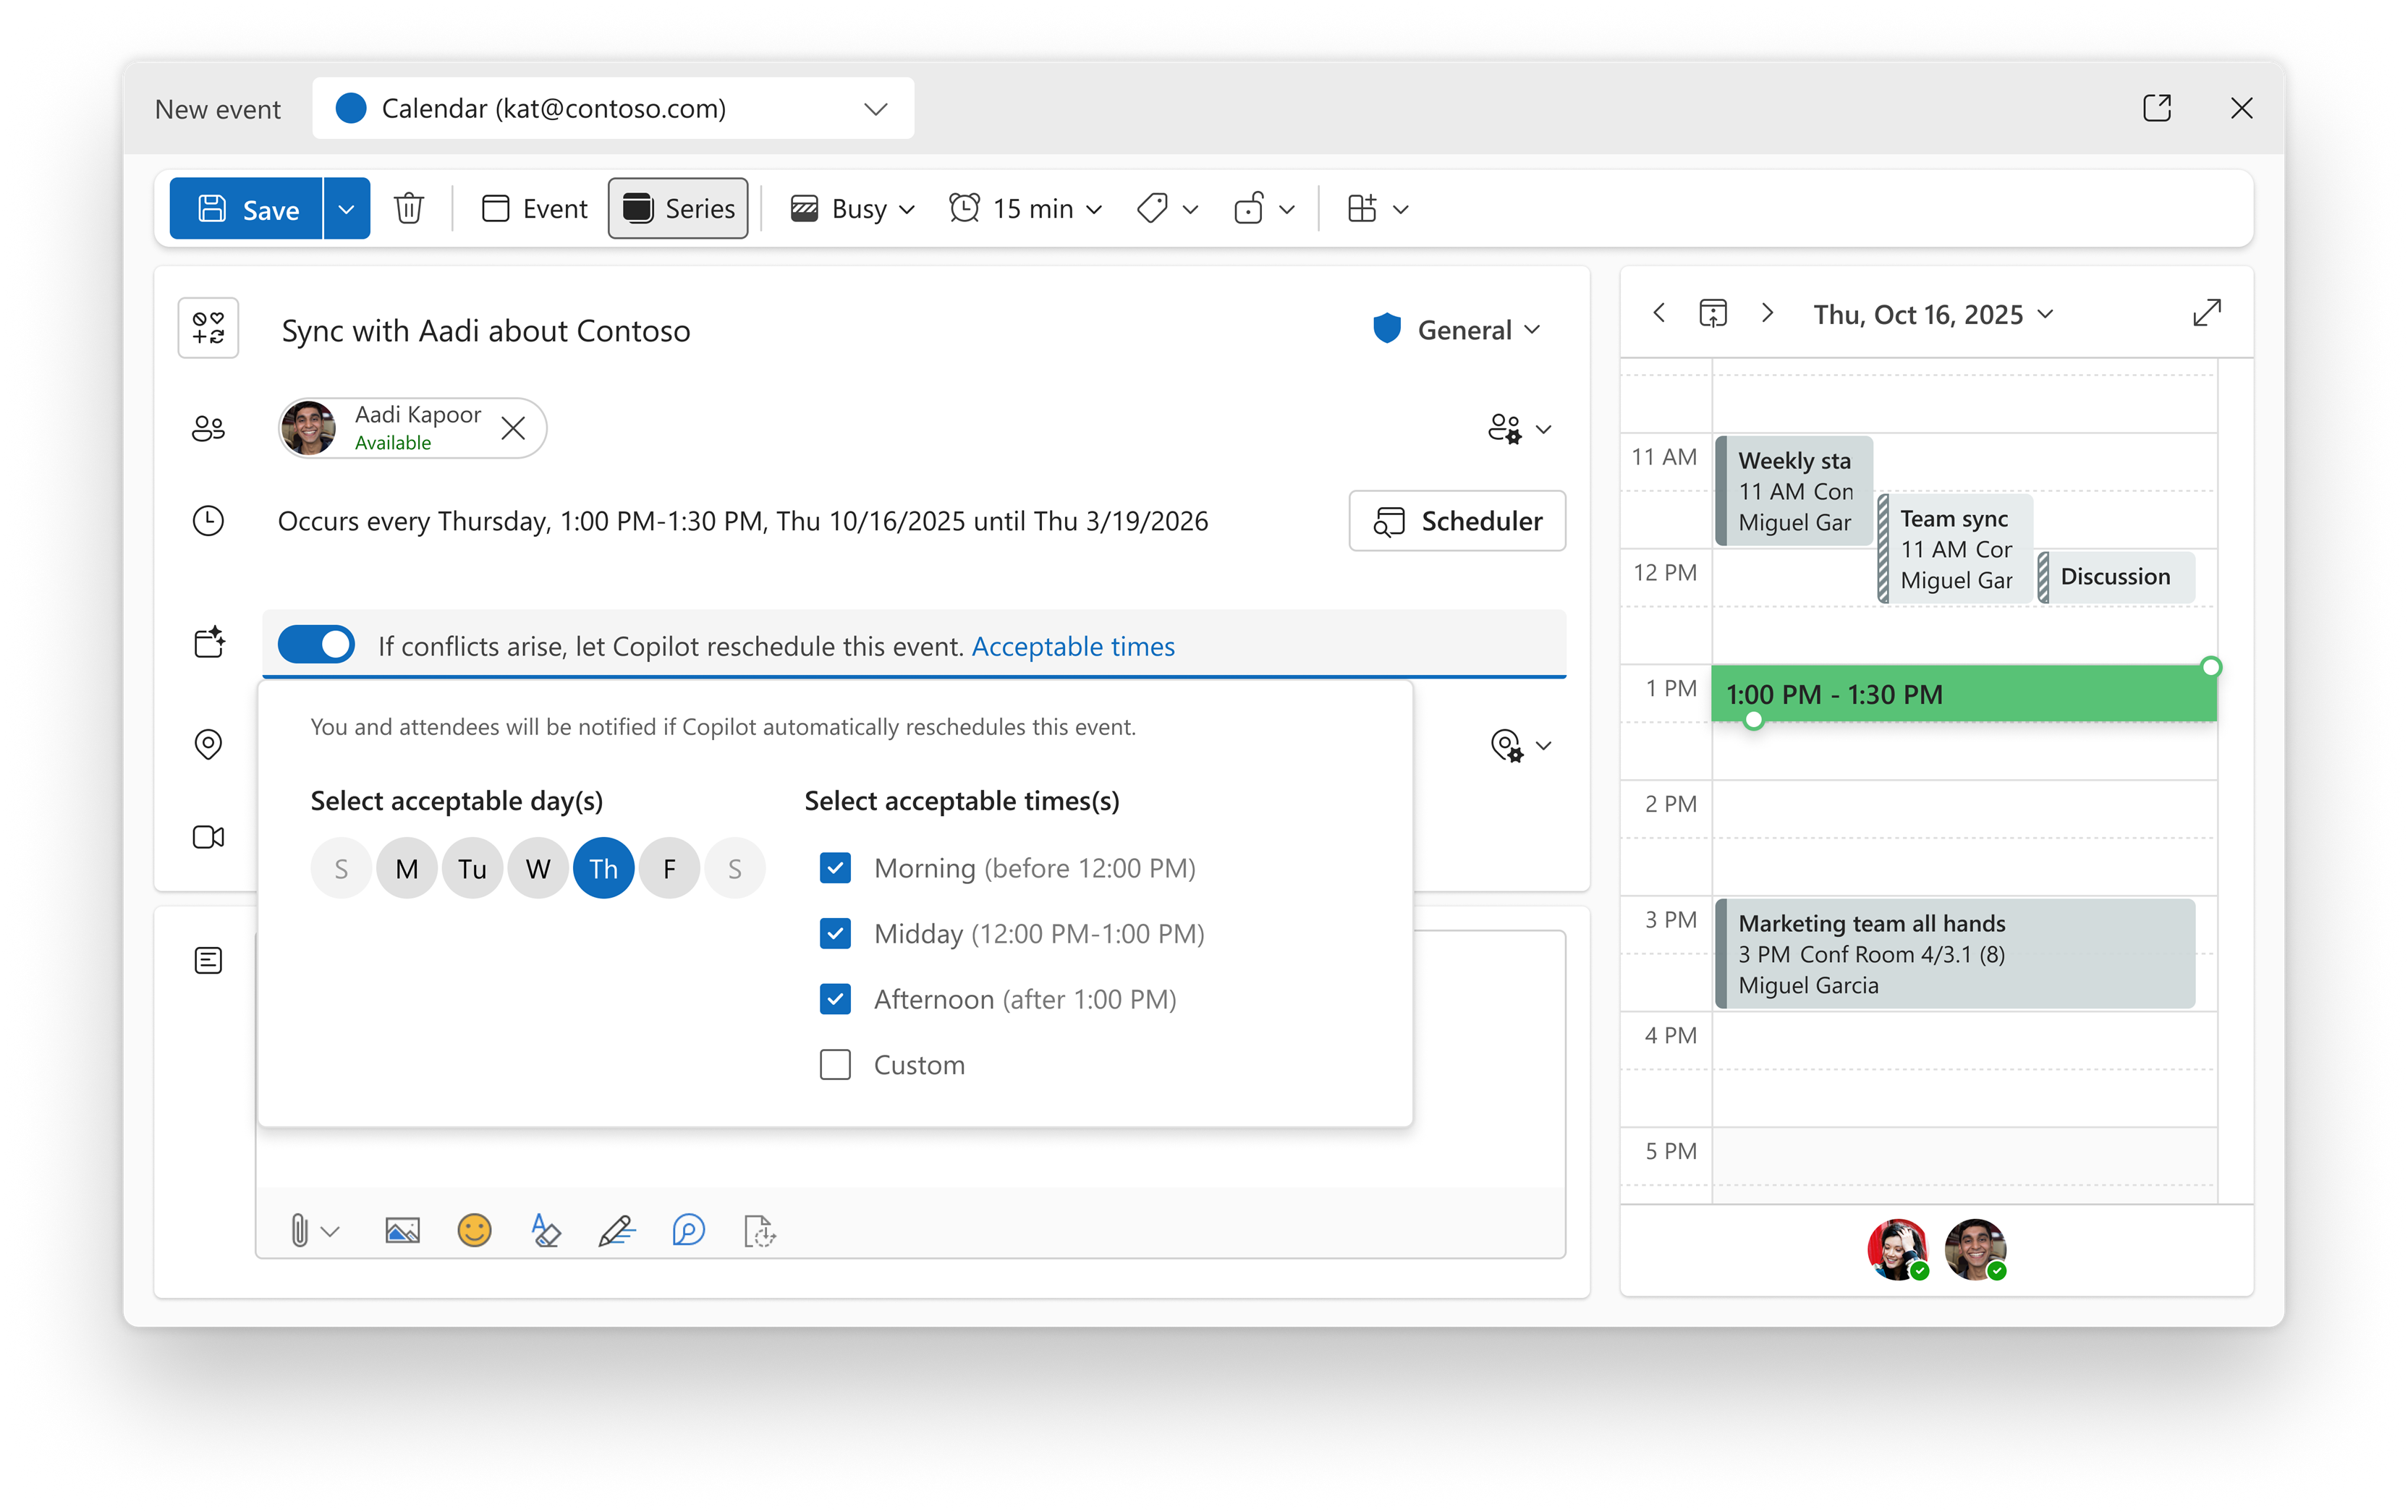Select Friday as an acceptable day
The height and width of the screenshot is (1512, 2408).
669,868
